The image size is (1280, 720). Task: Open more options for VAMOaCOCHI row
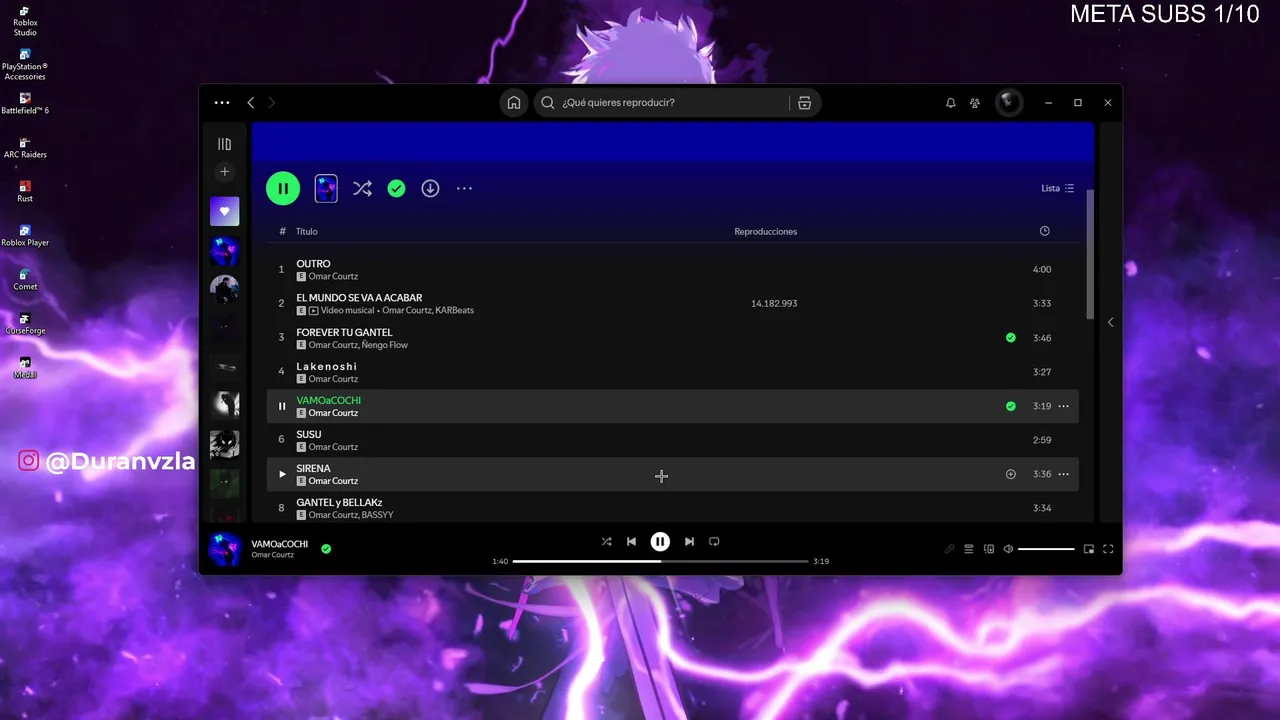(1063, 406)
